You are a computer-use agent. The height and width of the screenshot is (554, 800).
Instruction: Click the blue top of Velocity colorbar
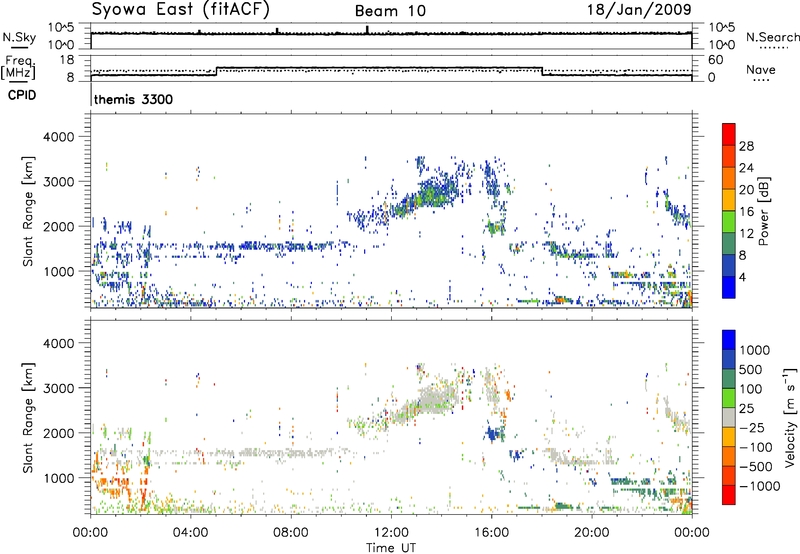(x=729, y=340)
